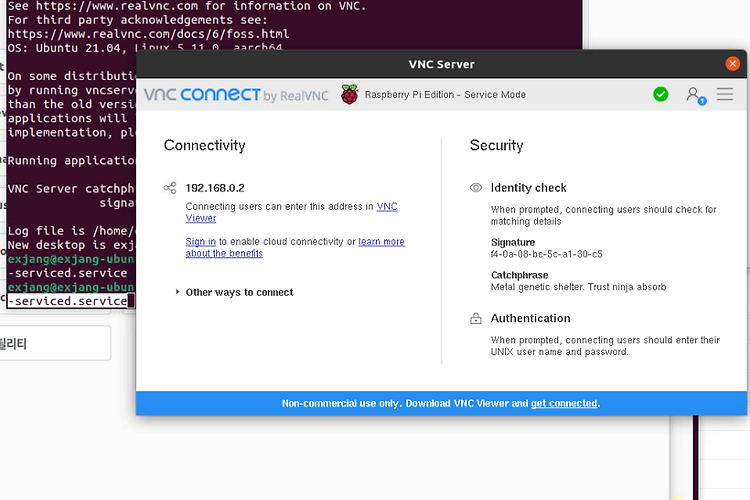Click the share icon beside 192.168.0.2
The height and width of the screenshot is (500, 750).
pyautogui.click(x=170, y=188)
